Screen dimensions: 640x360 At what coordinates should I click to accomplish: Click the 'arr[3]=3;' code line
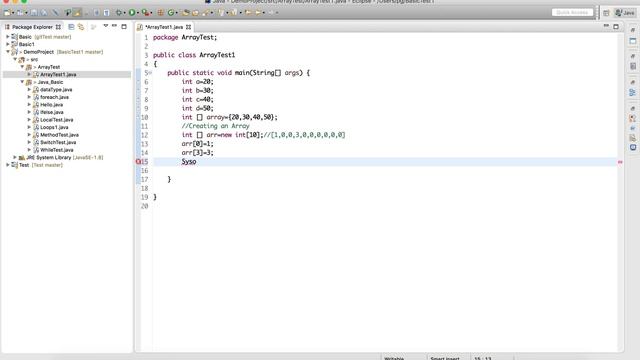pyautogui.click(x=198, y=153)
